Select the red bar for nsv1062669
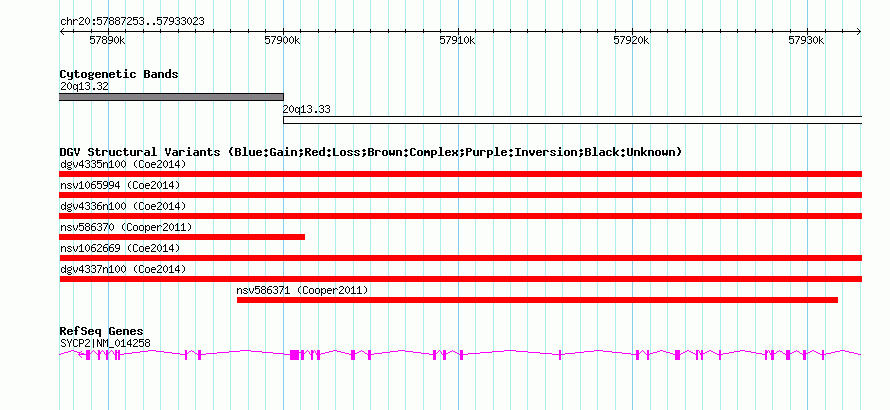The width and height of the screenshot is (890, 410). tap(461, 258)
